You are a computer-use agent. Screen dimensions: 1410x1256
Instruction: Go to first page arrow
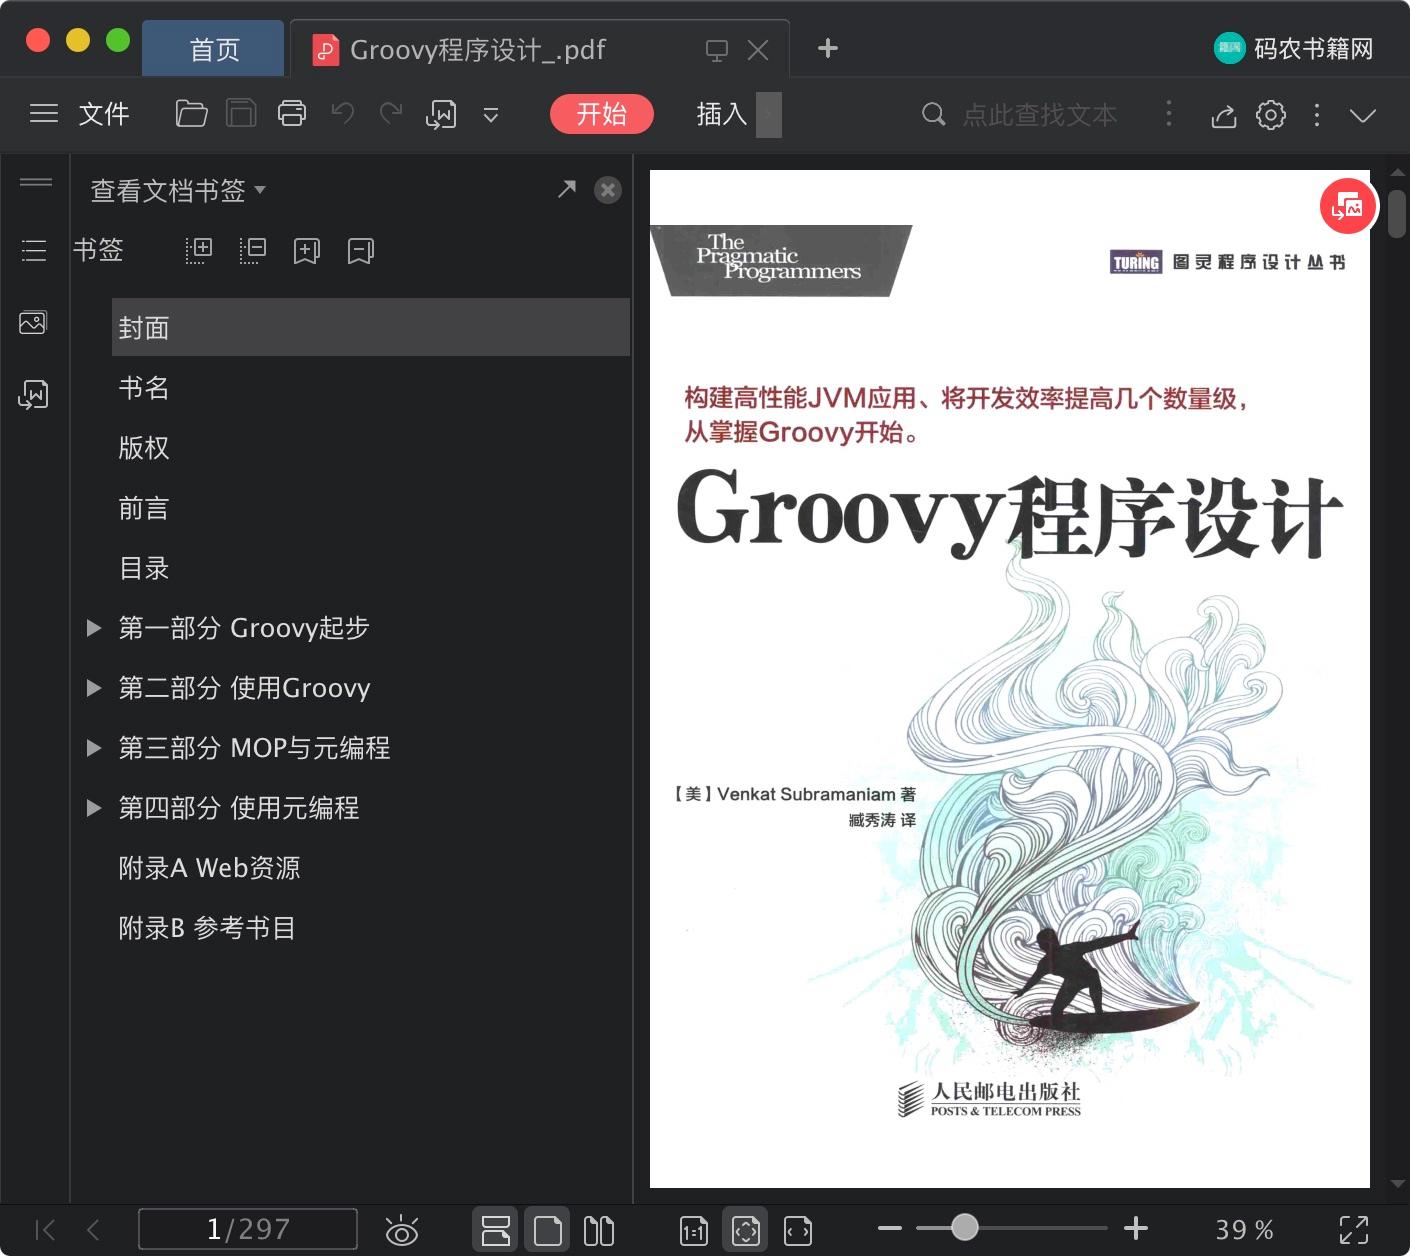point(45,1229)
